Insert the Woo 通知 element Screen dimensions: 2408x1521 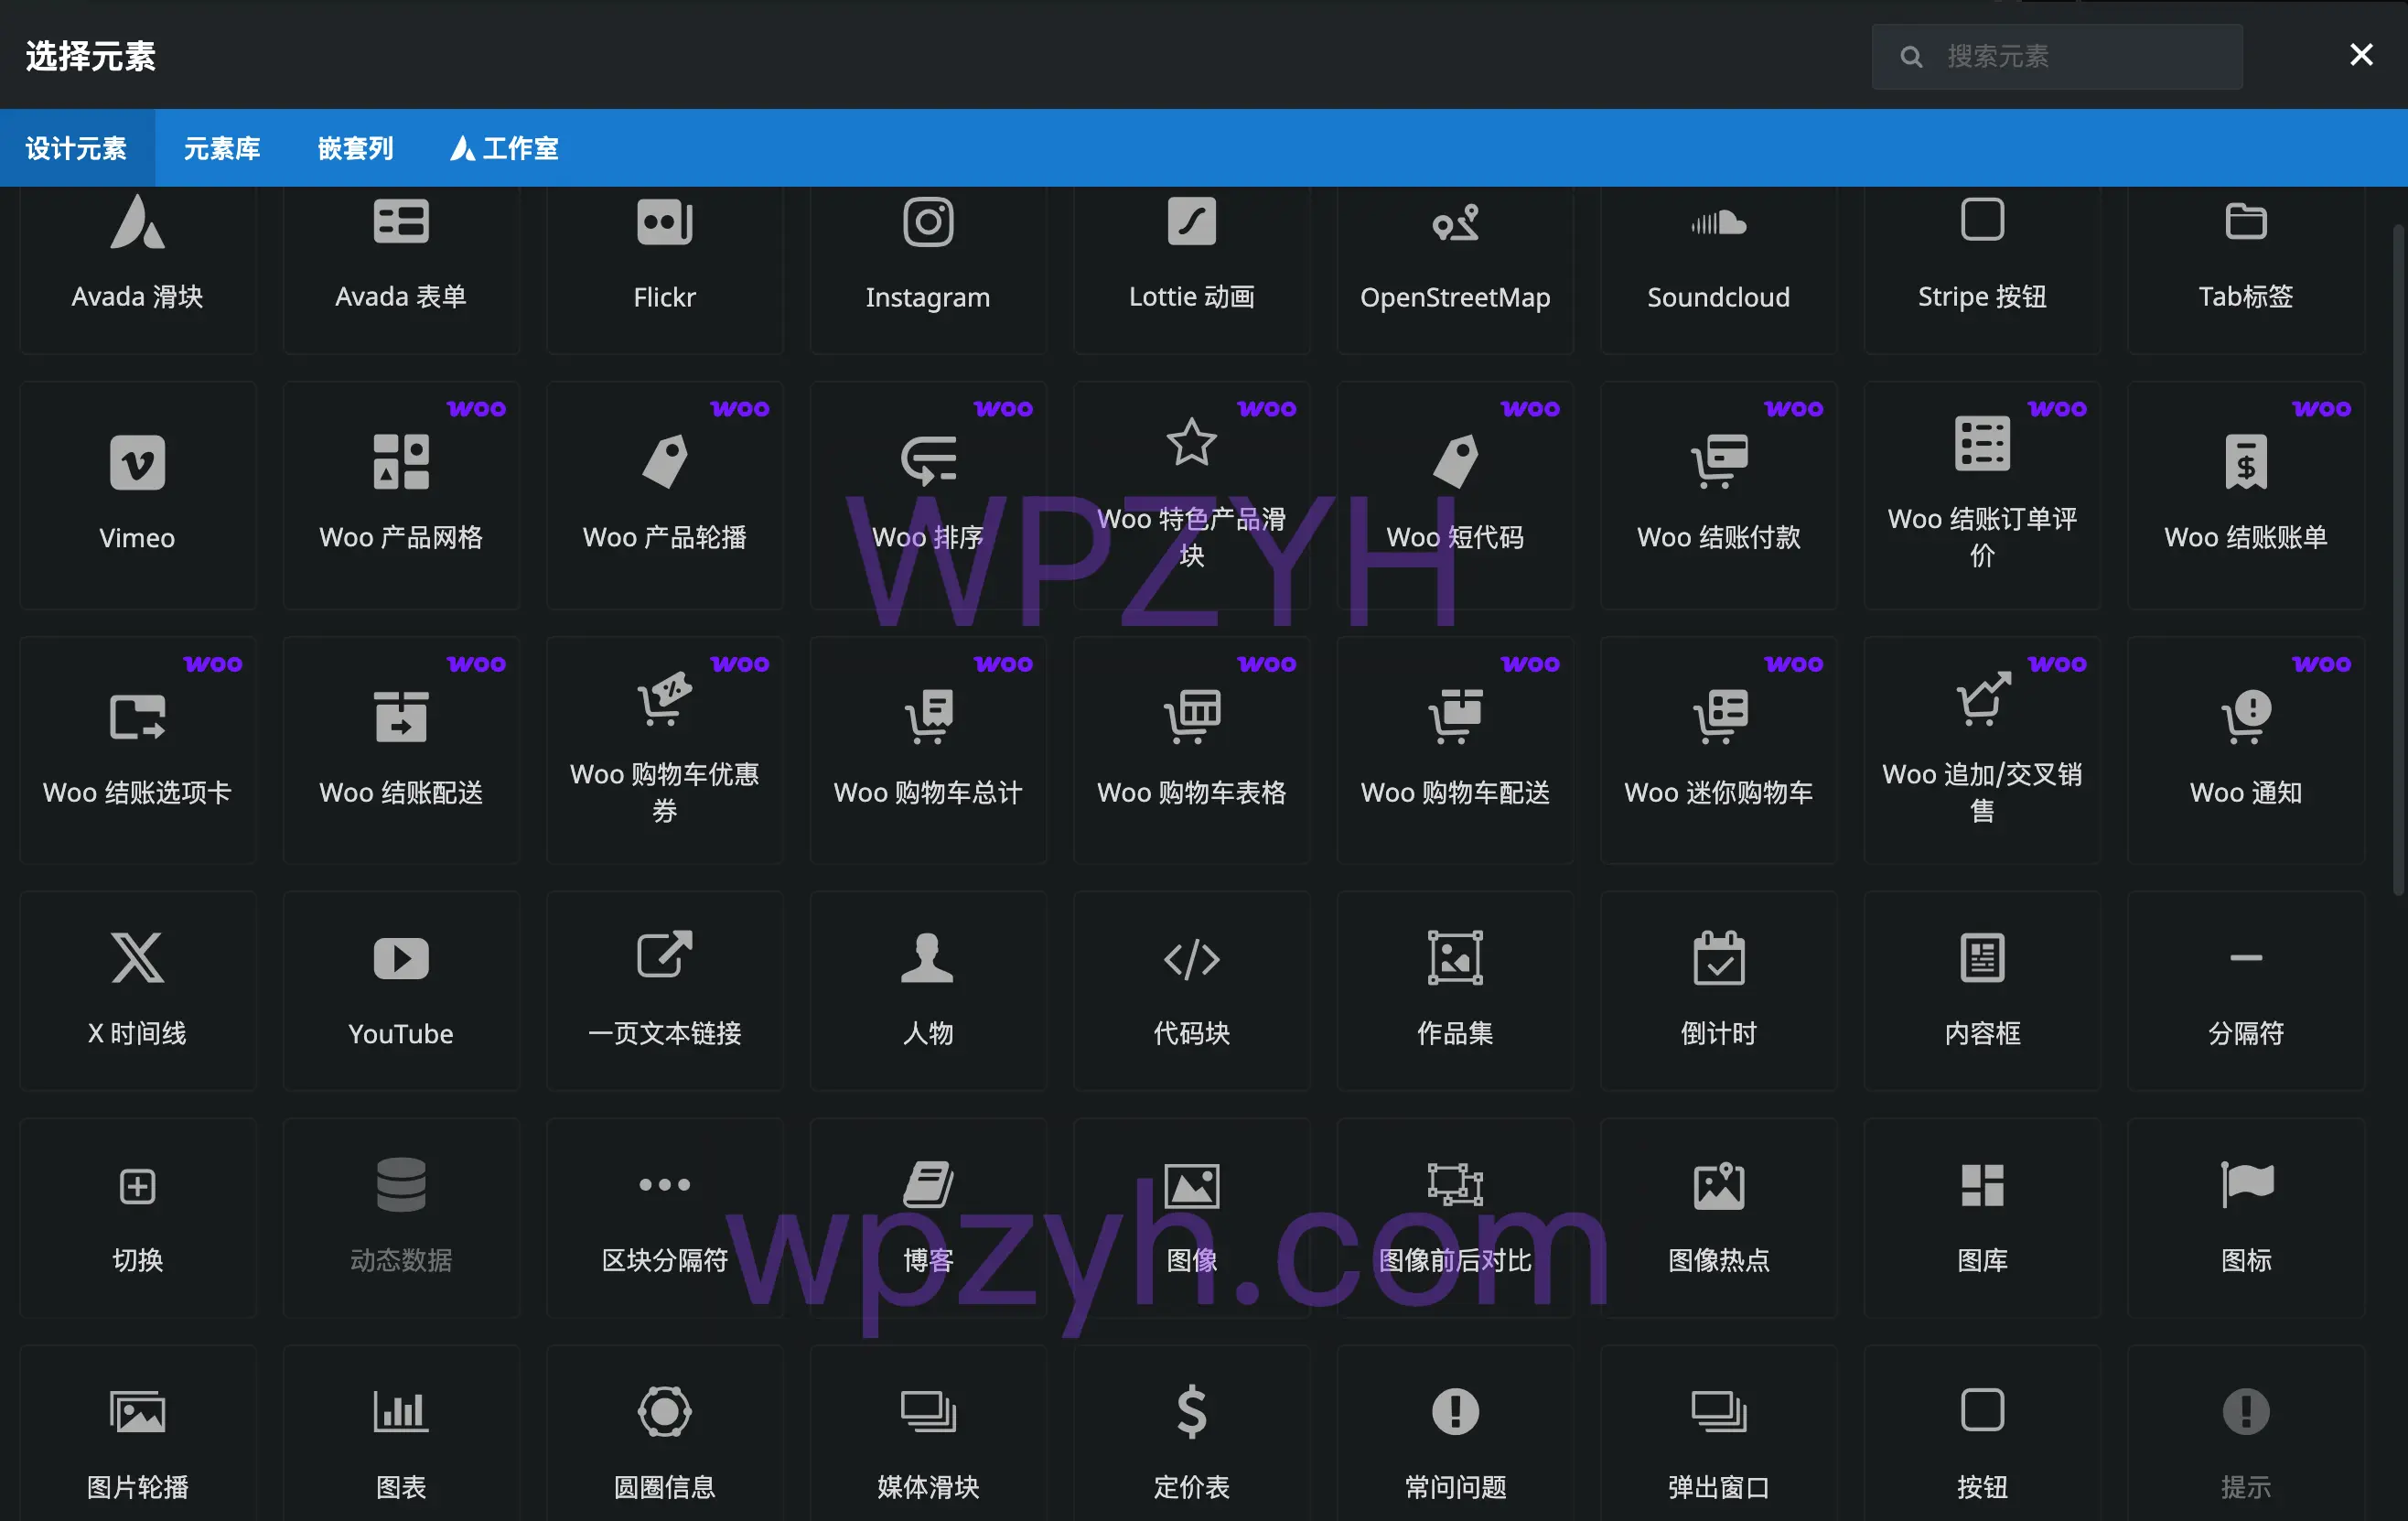click(2246, 750)
